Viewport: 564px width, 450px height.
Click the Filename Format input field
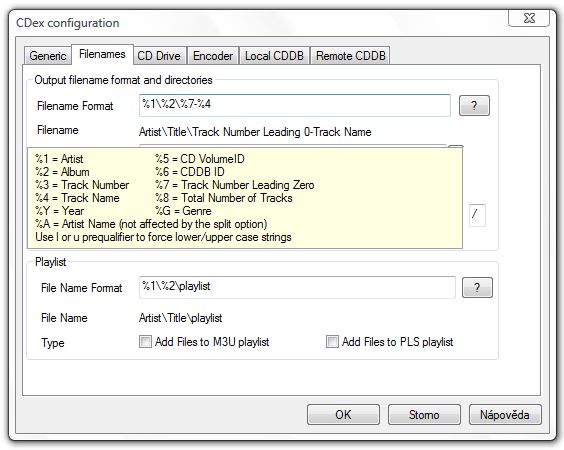(295, 105)
